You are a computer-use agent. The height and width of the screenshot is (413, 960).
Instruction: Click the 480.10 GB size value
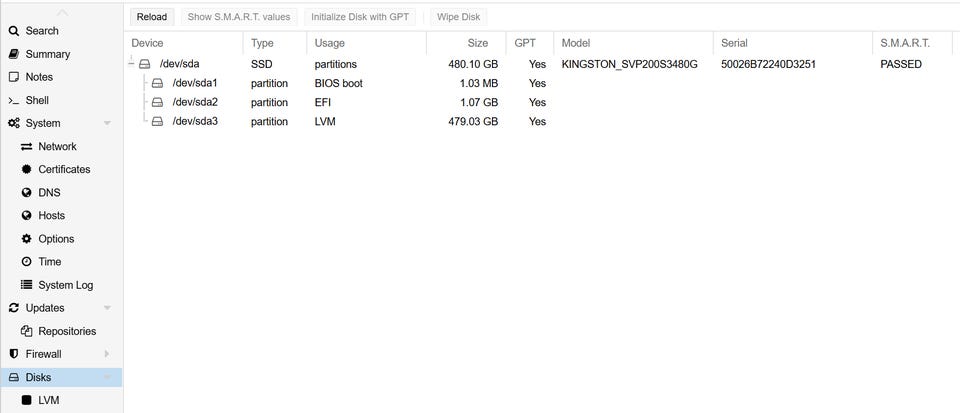[473, 64]
